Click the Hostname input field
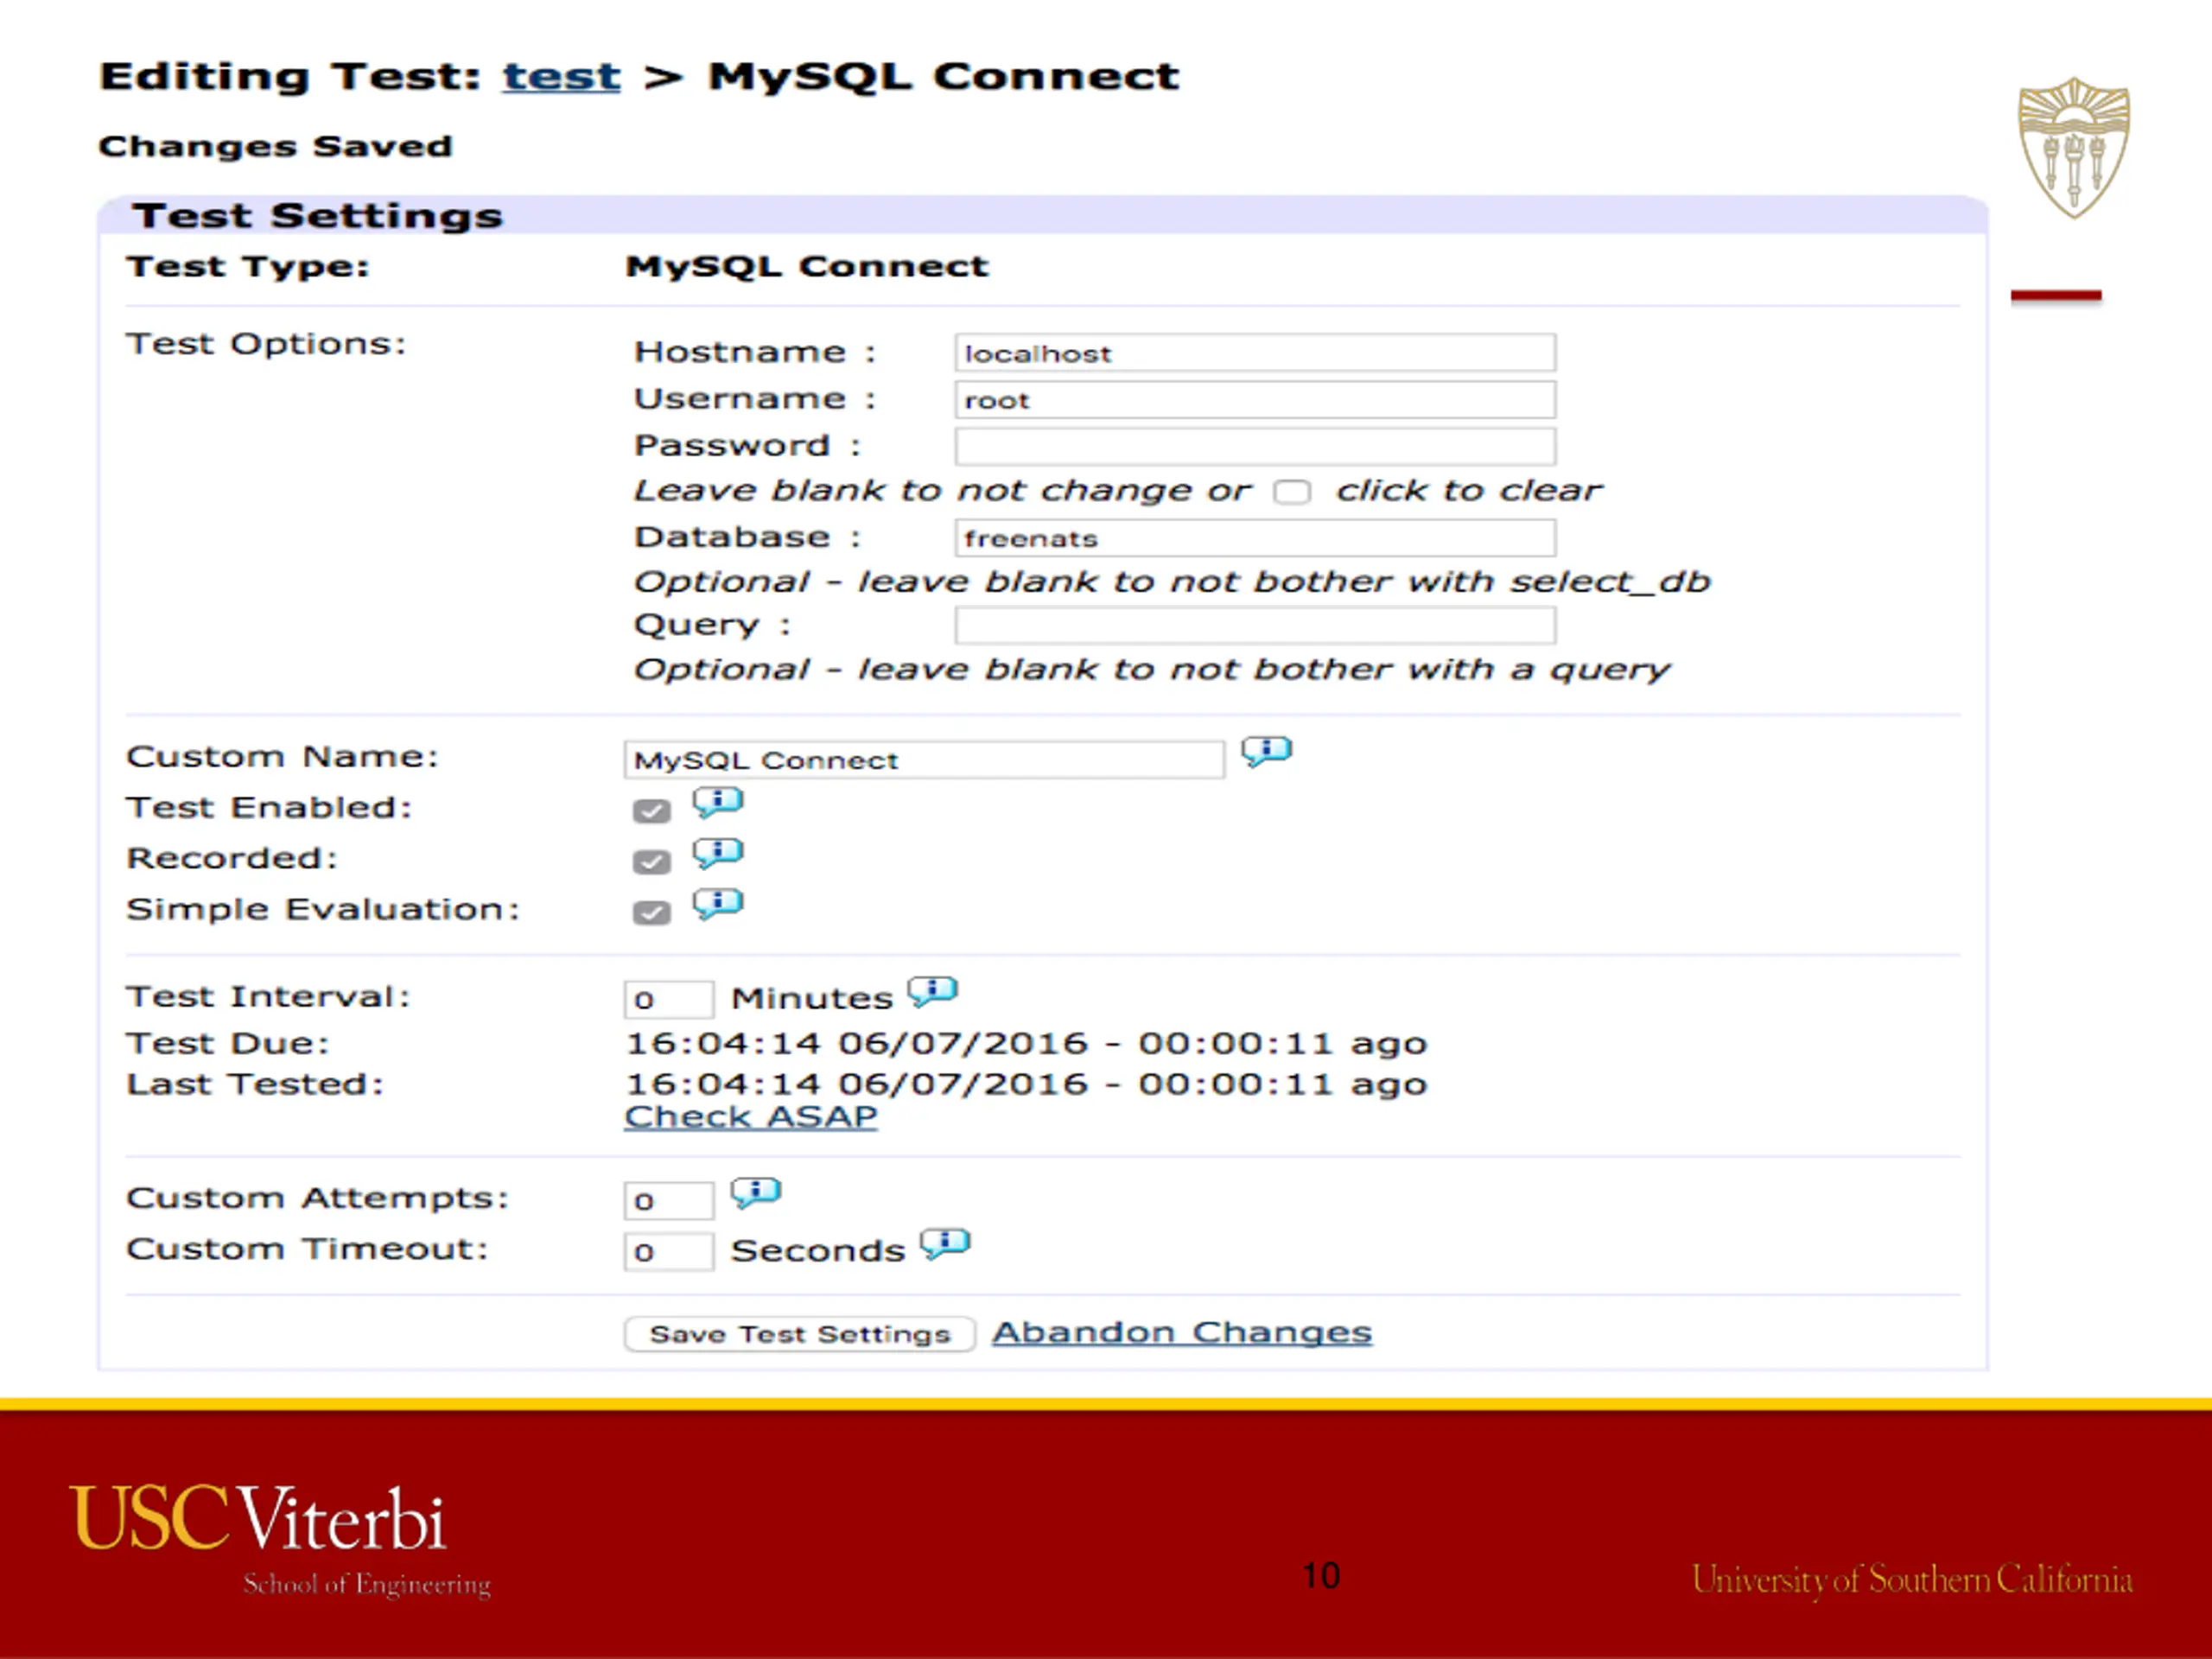Viewport: 2212px width, 1659px height. click(x=1255, y=353)
